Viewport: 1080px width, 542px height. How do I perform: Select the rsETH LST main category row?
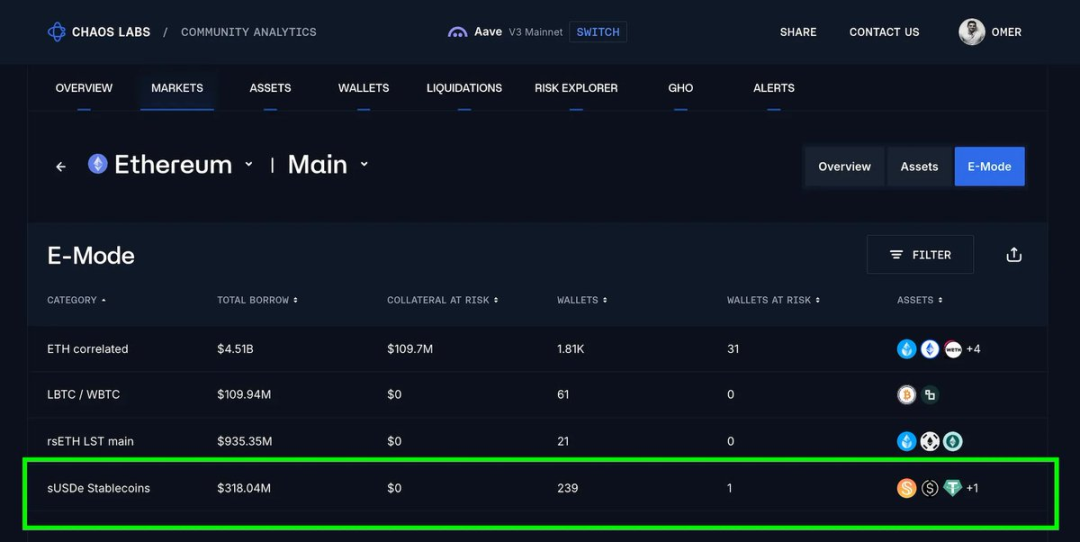pos(537,441)
